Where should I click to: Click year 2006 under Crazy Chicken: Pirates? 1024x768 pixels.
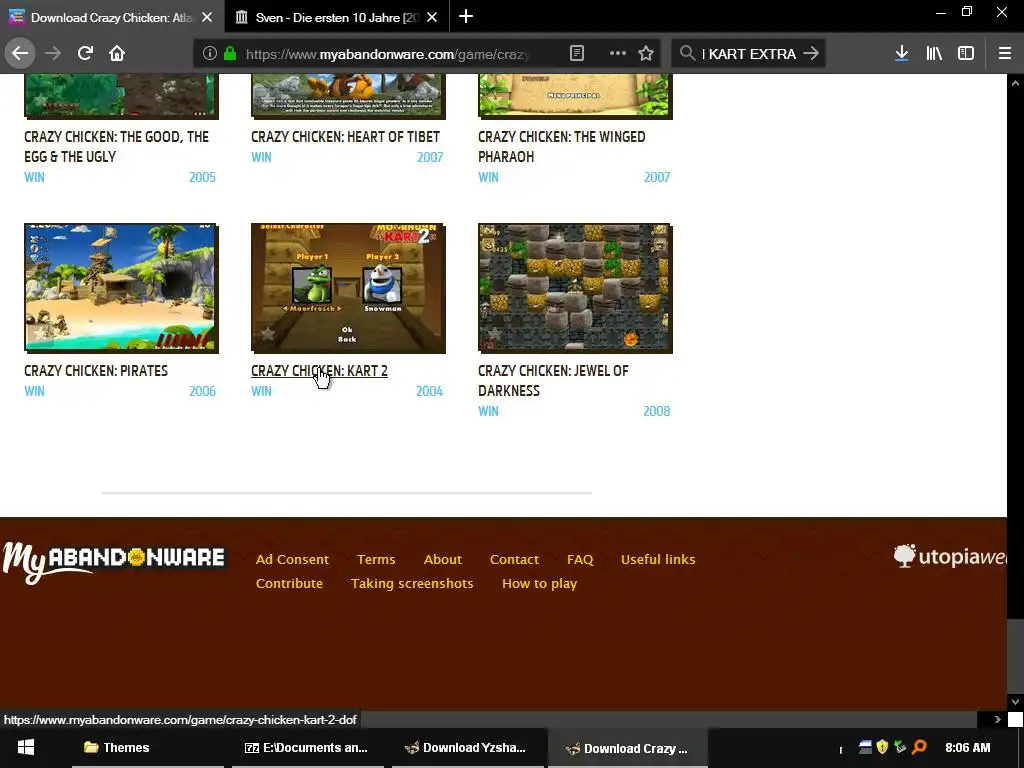[x=202, y=391]
